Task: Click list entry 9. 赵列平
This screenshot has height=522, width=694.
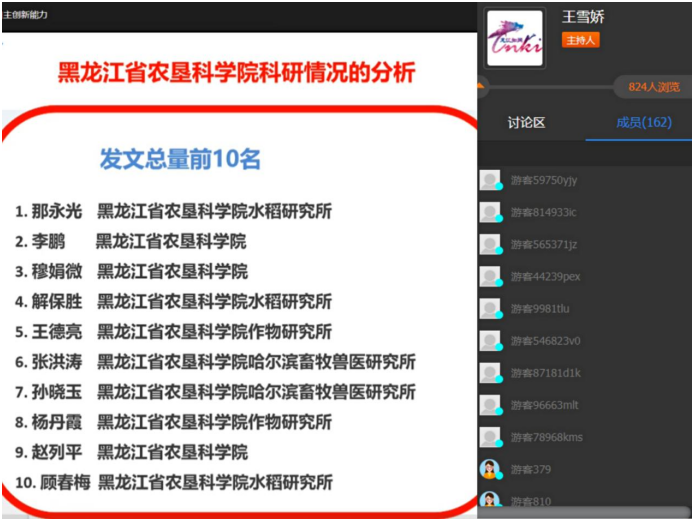Action: click(x=131, y=452)
